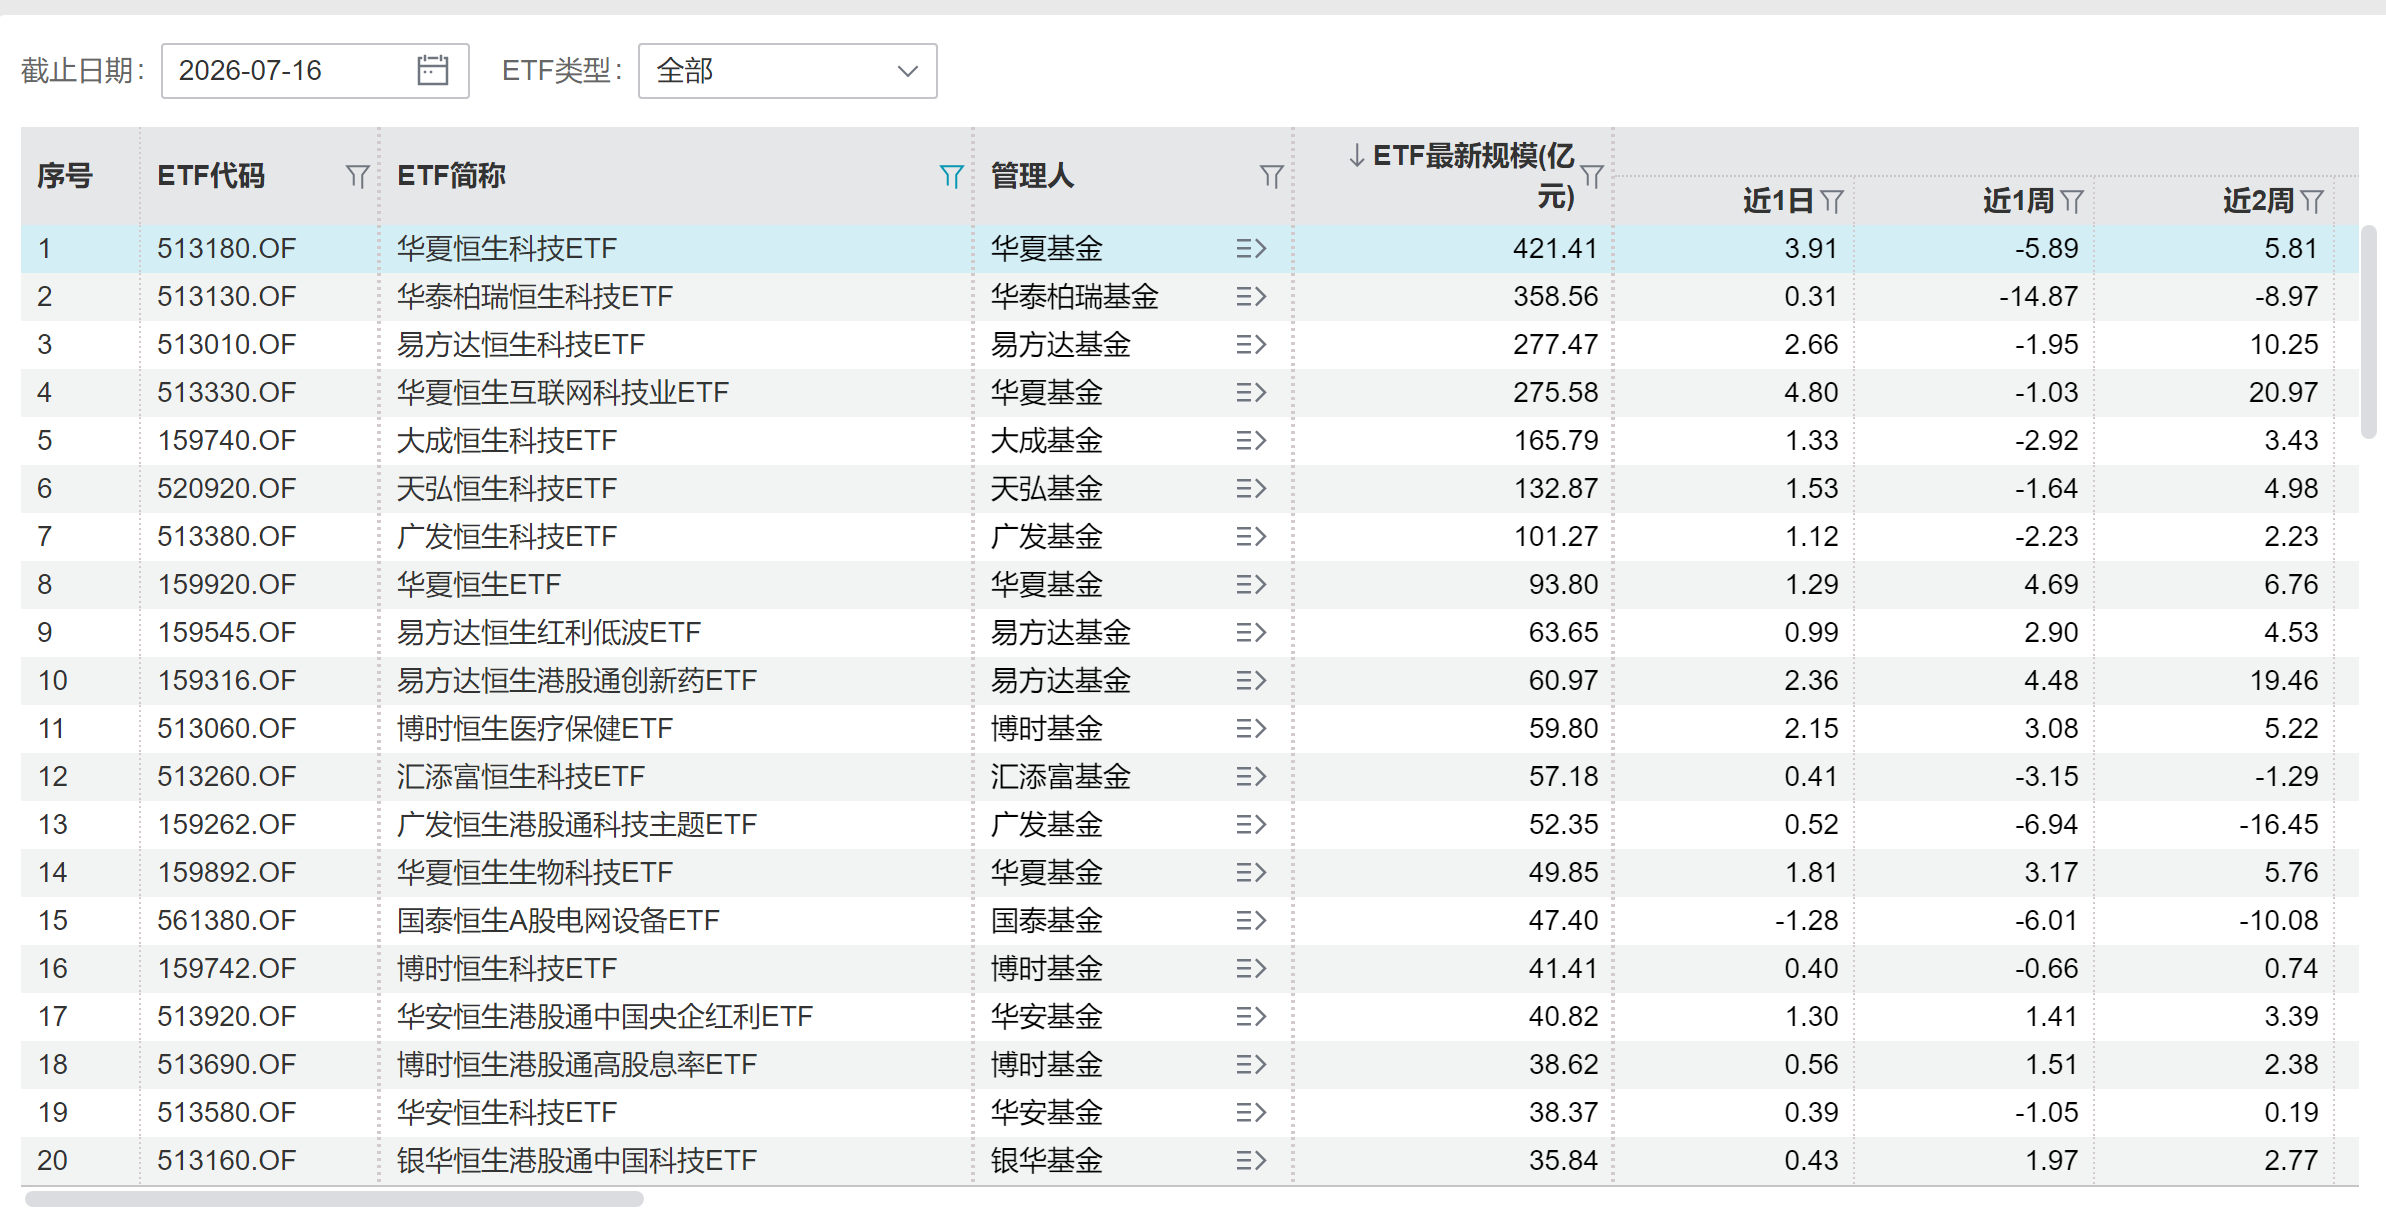This screenshot has height=1214, width=2386.
Task: Click the ETF简称 column filter icon
Action: pyautogui.click(x=951, y=177)
